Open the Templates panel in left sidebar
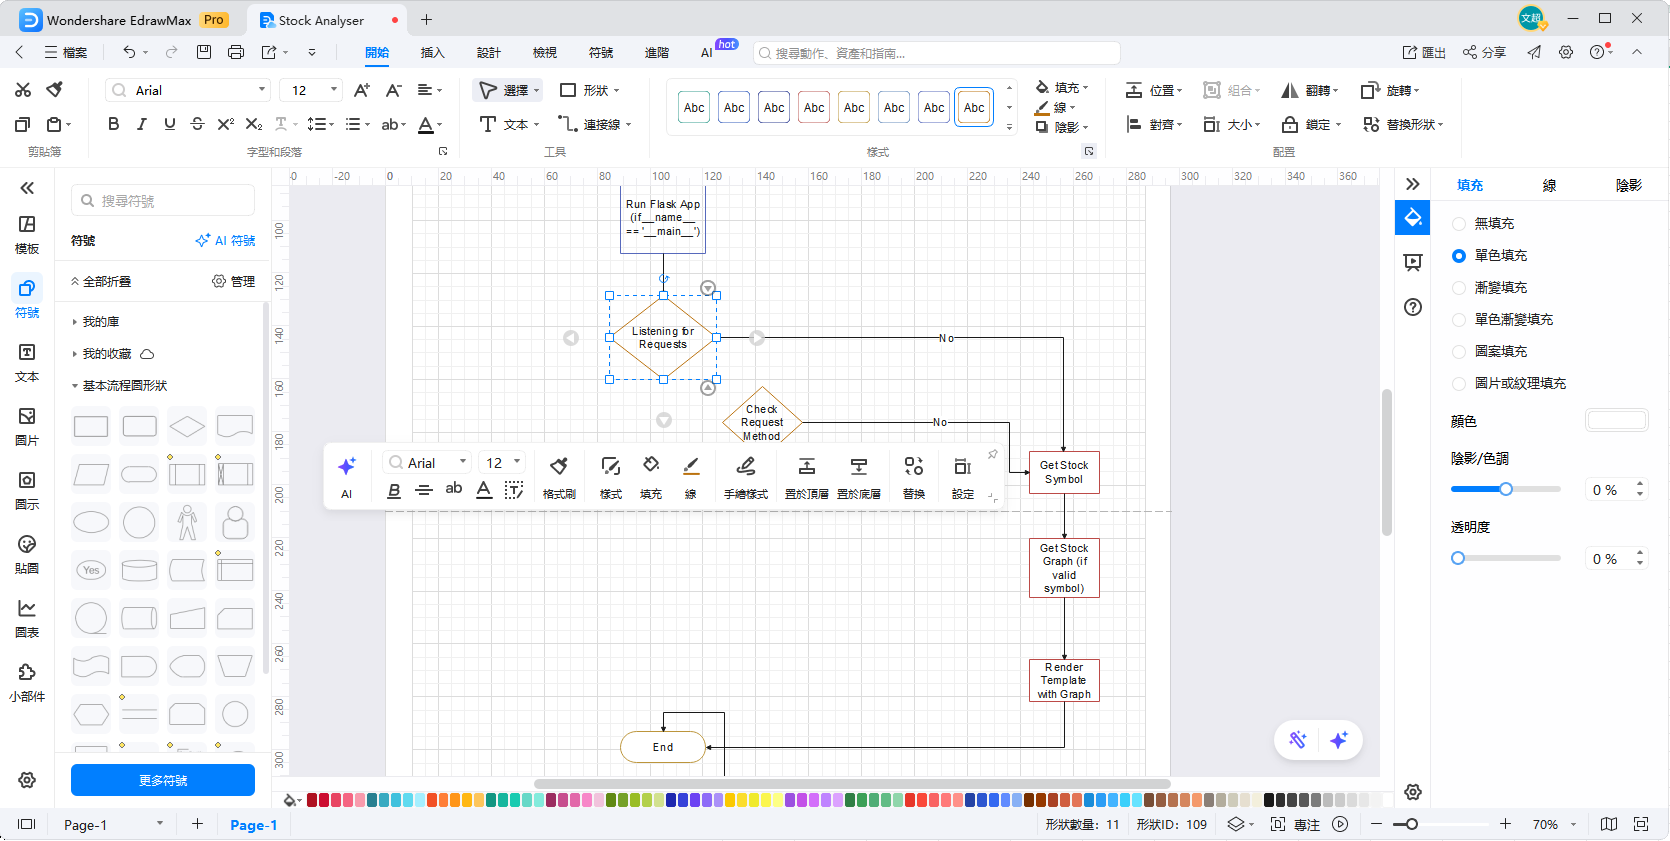Screen dimensions: 1670x841 pos(27,234)
